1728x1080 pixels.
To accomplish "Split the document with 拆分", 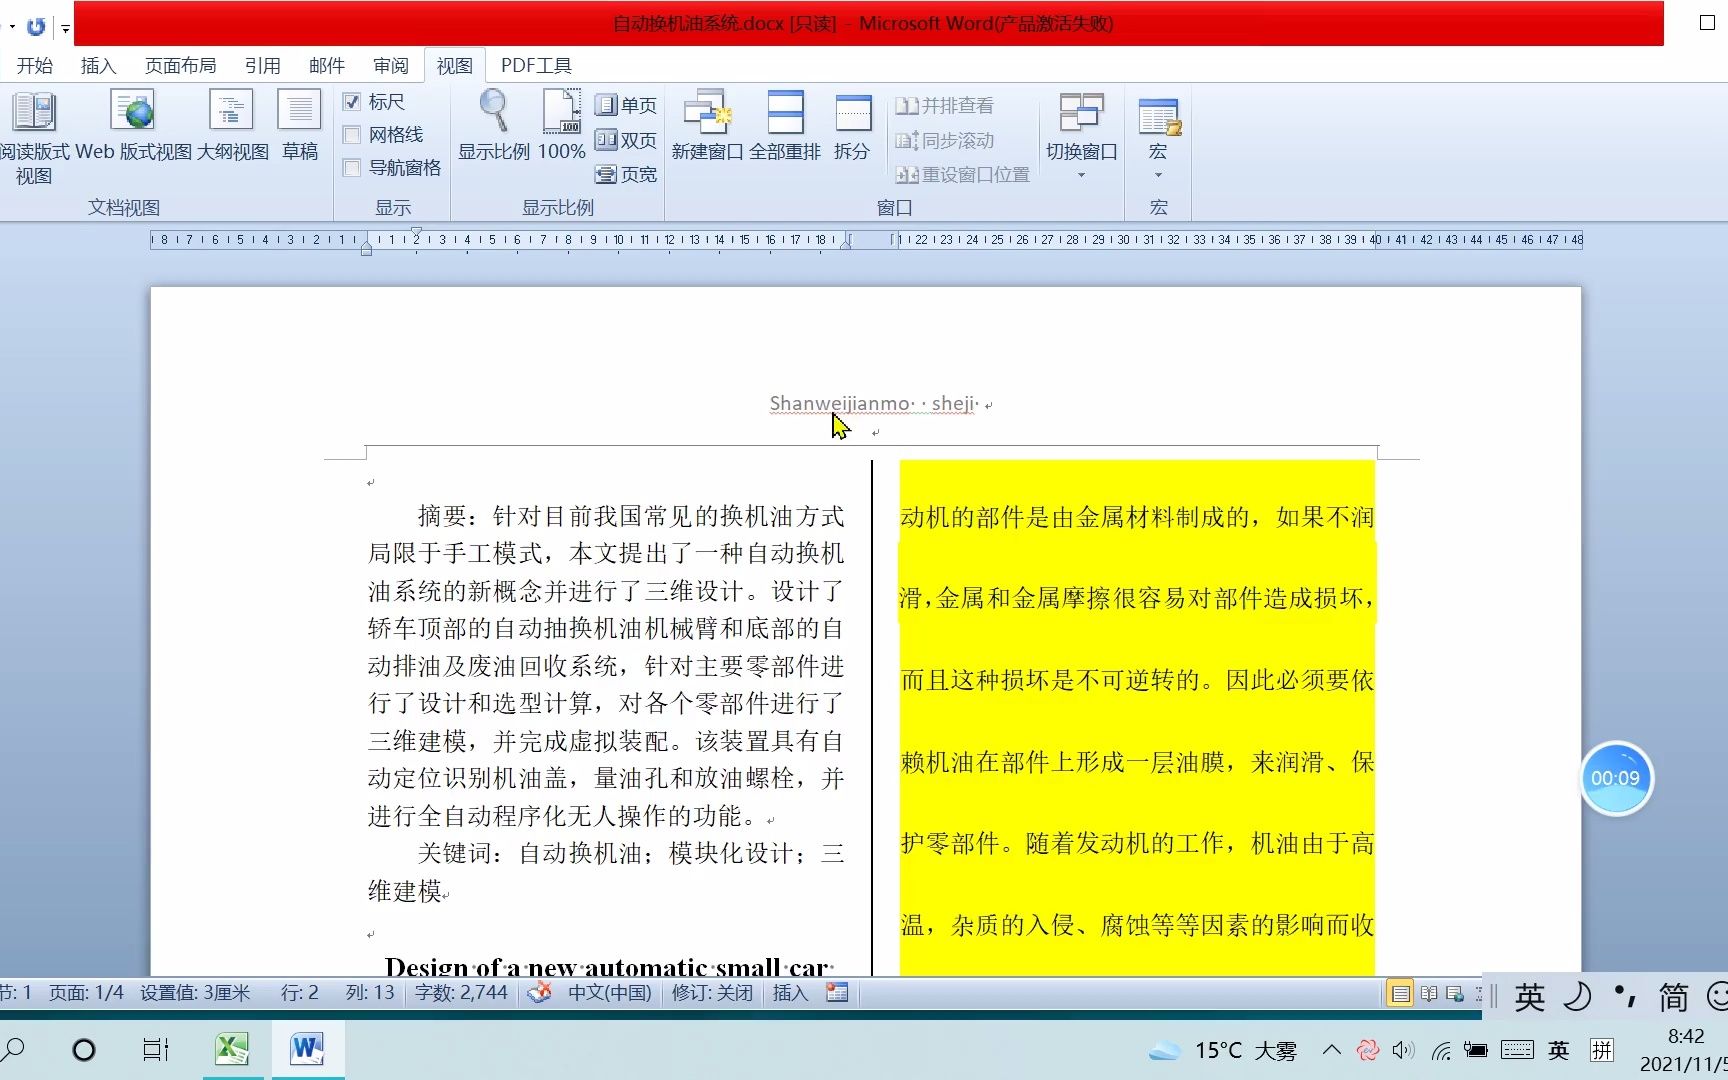I will pyautogui.click(x=853, y=125).
